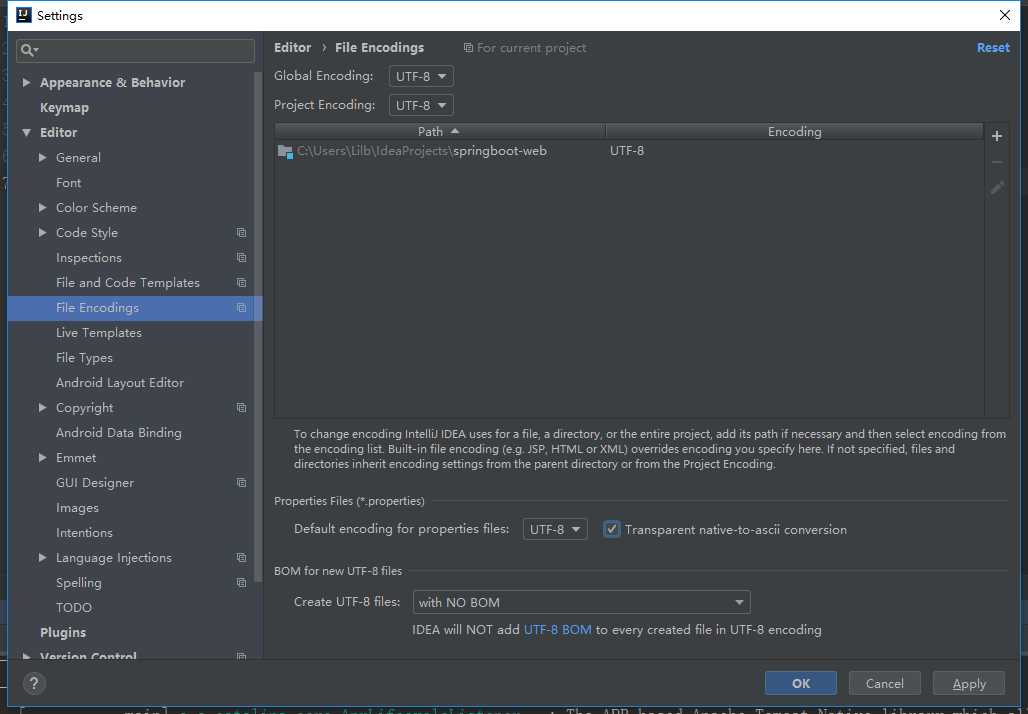
Task: Click Editor in the breadcrumb
Action: [292, 48]
